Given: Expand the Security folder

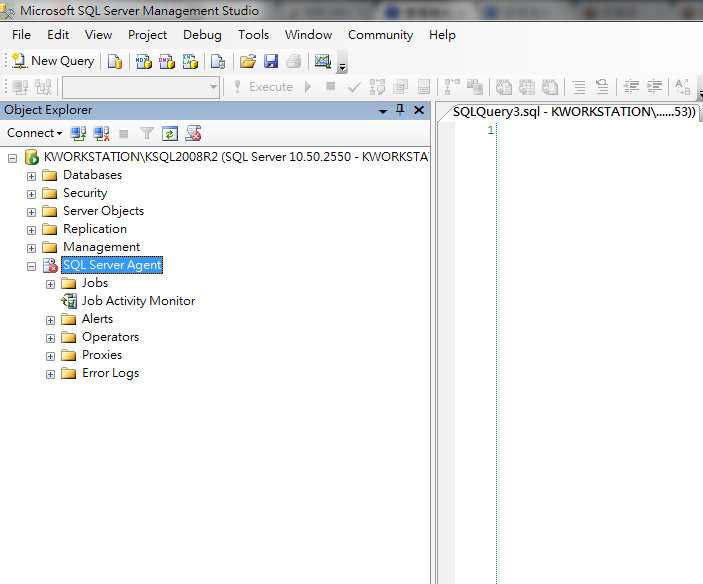Looking at the screenshot, I should tap(31, 194).
